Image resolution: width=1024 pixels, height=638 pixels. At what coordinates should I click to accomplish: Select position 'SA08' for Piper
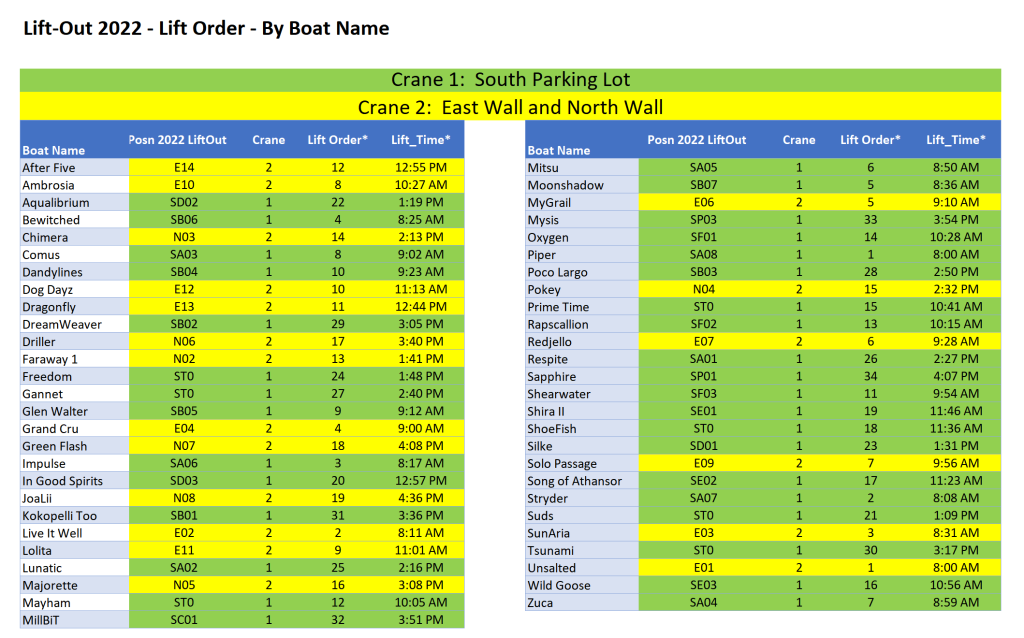(703, 255)
